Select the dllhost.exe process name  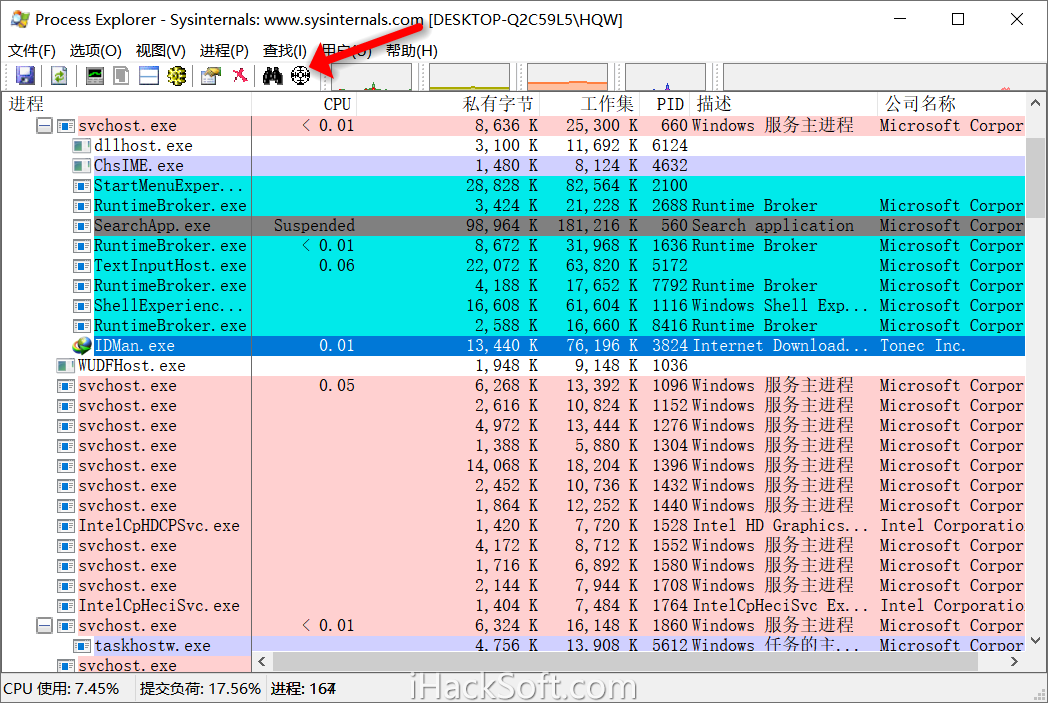point(143,146)
